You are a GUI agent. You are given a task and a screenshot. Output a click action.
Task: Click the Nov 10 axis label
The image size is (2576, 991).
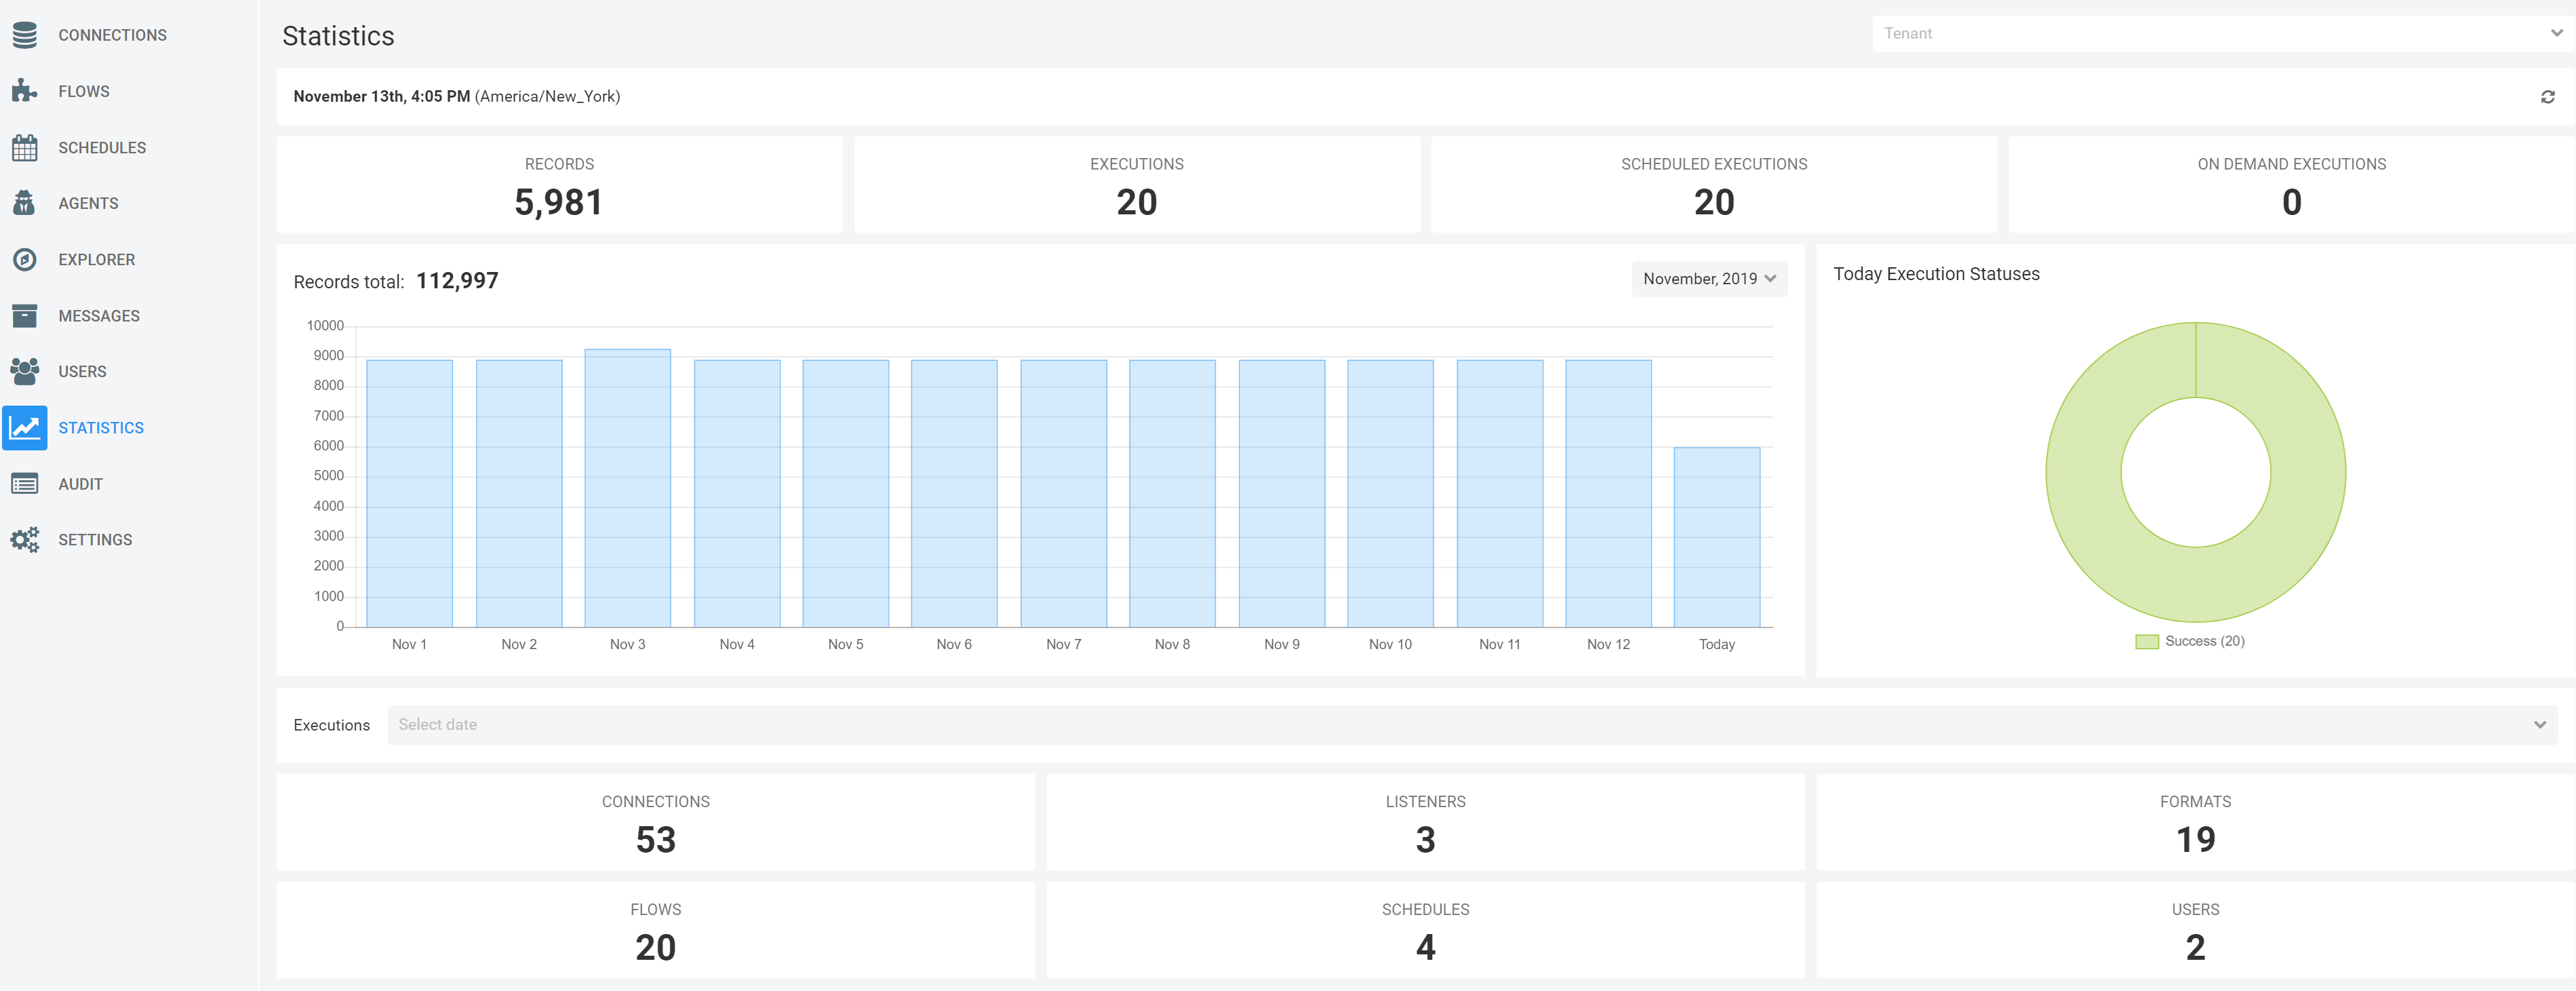point(1390,645)
